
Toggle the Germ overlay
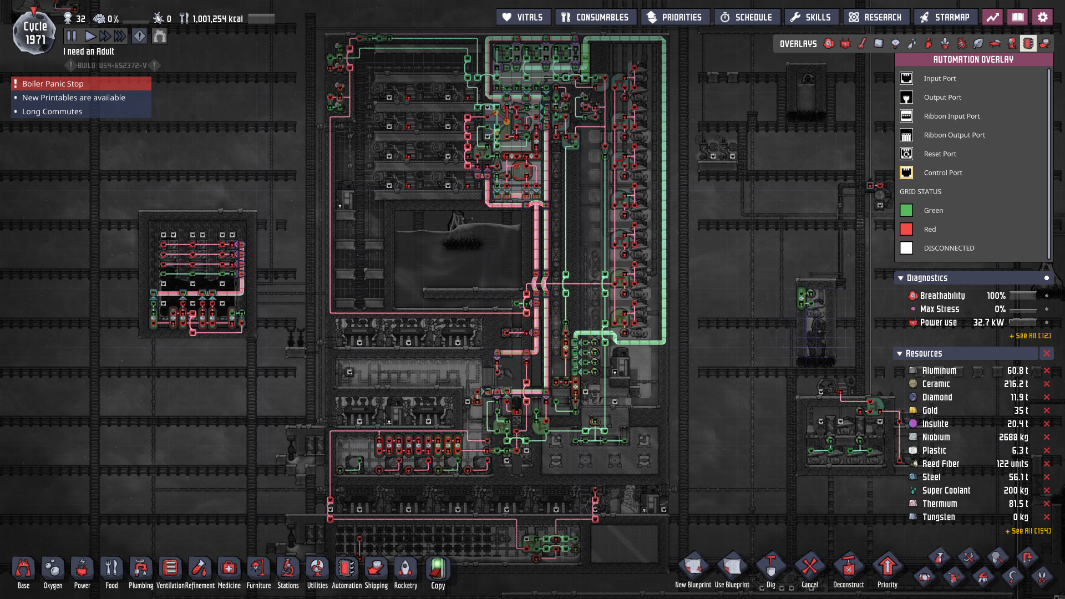point(962,43)
